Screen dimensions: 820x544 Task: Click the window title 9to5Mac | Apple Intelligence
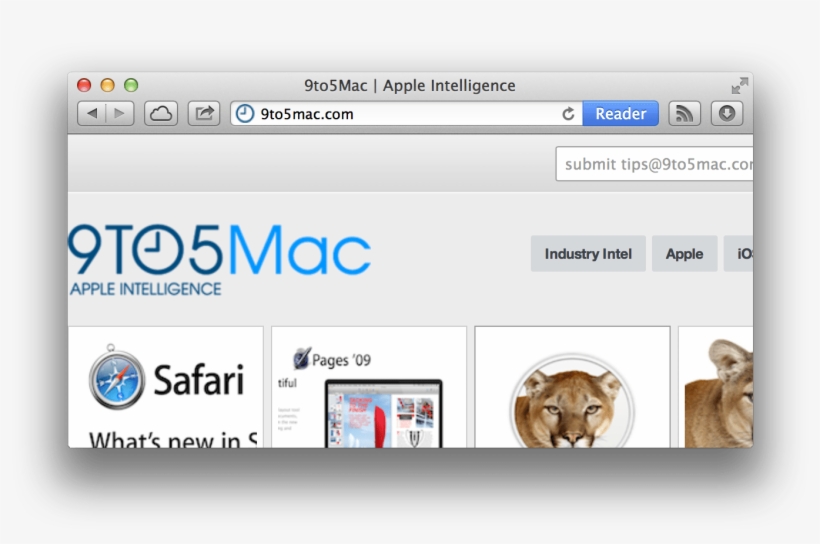(409, 85)
